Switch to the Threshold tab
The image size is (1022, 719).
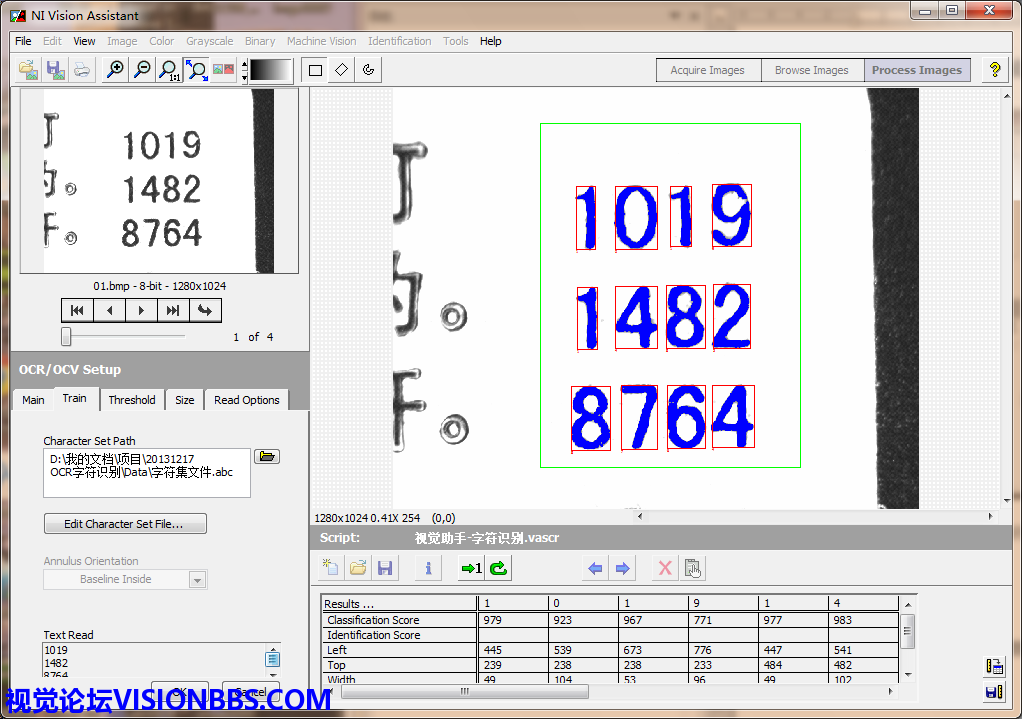(132, 400)
